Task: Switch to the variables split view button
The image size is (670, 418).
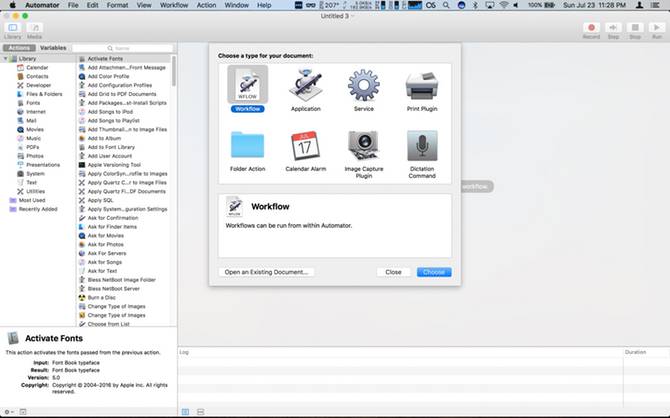Action: [200, 412]
